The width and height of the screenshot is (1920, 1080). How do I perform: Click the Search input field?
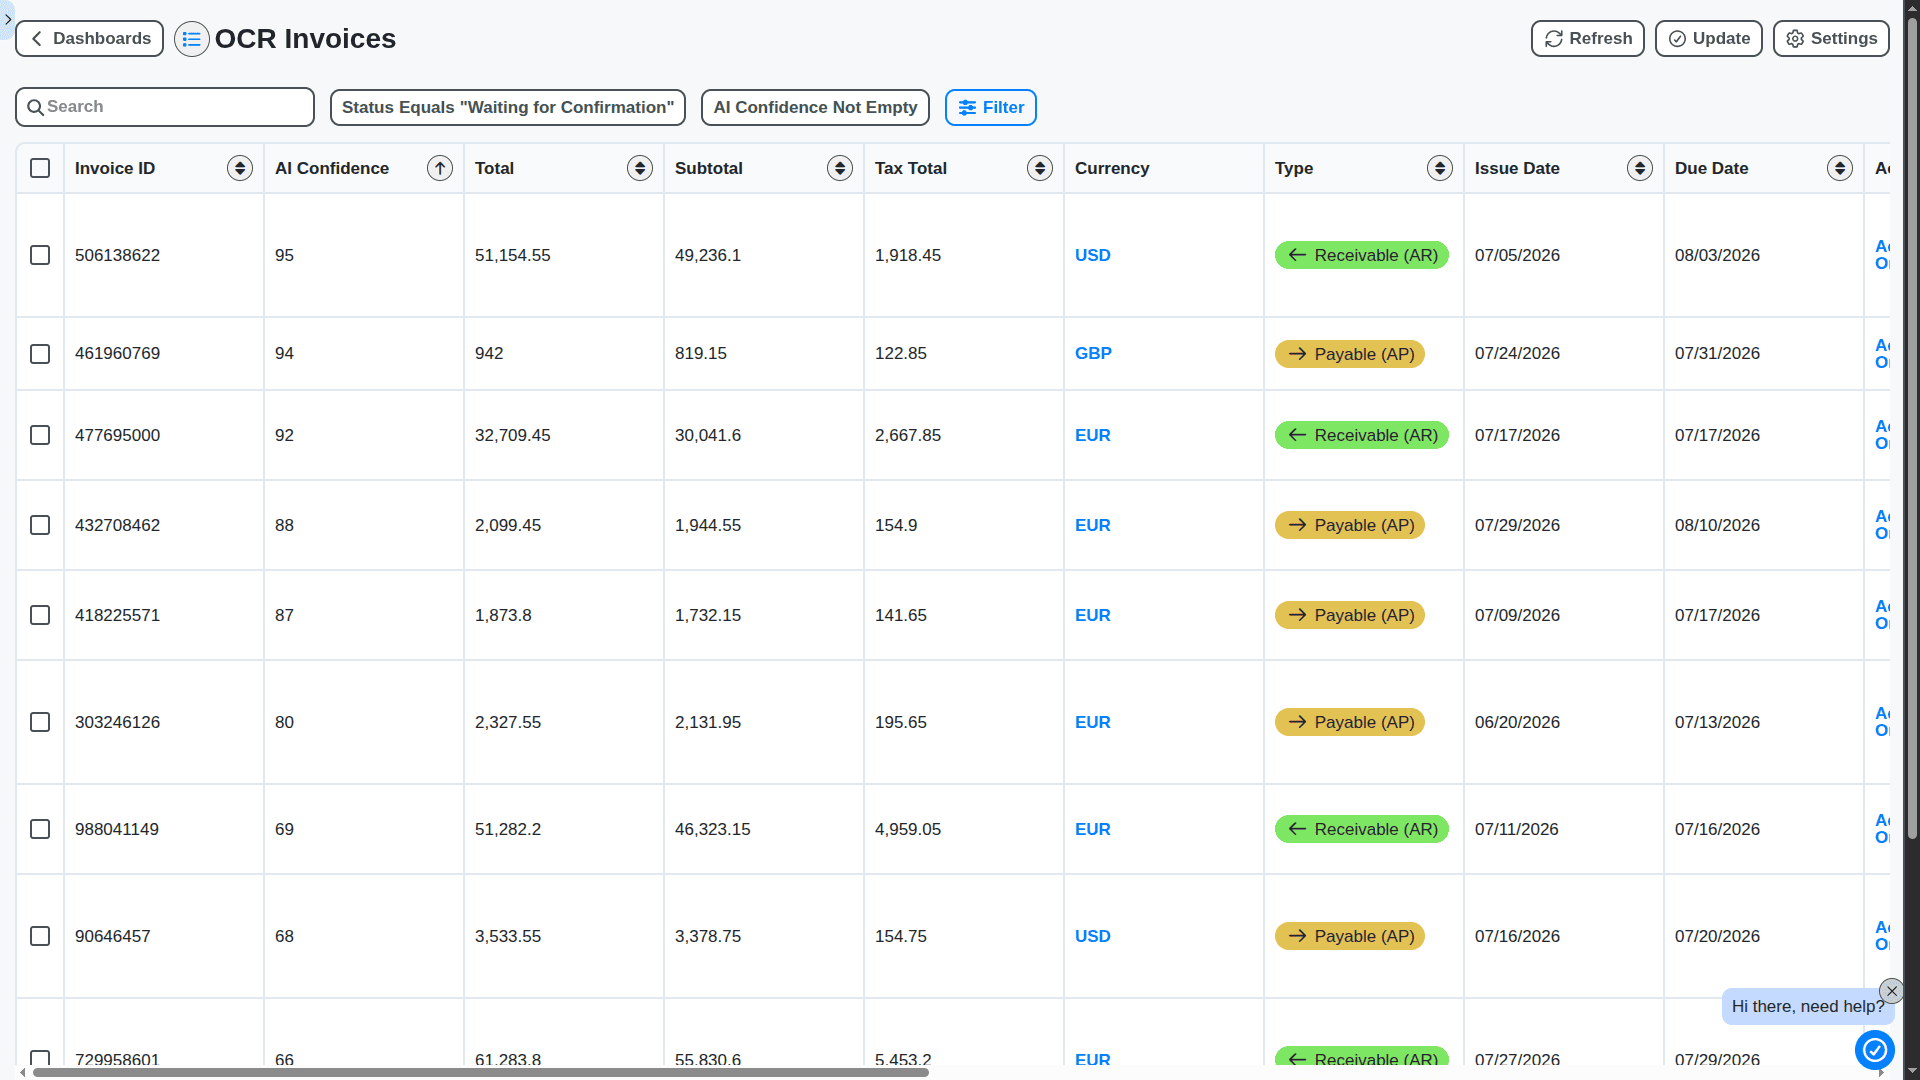[165, 107]
